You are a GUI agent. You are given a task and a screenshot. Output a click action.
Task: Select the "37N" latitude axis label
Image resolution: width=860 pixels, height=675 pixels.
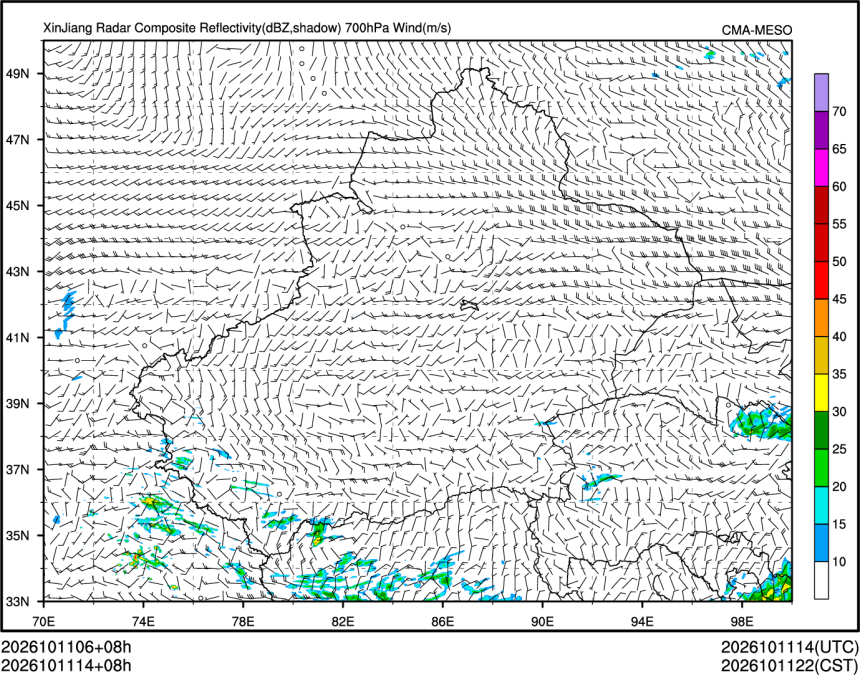(x=16, y=469)
